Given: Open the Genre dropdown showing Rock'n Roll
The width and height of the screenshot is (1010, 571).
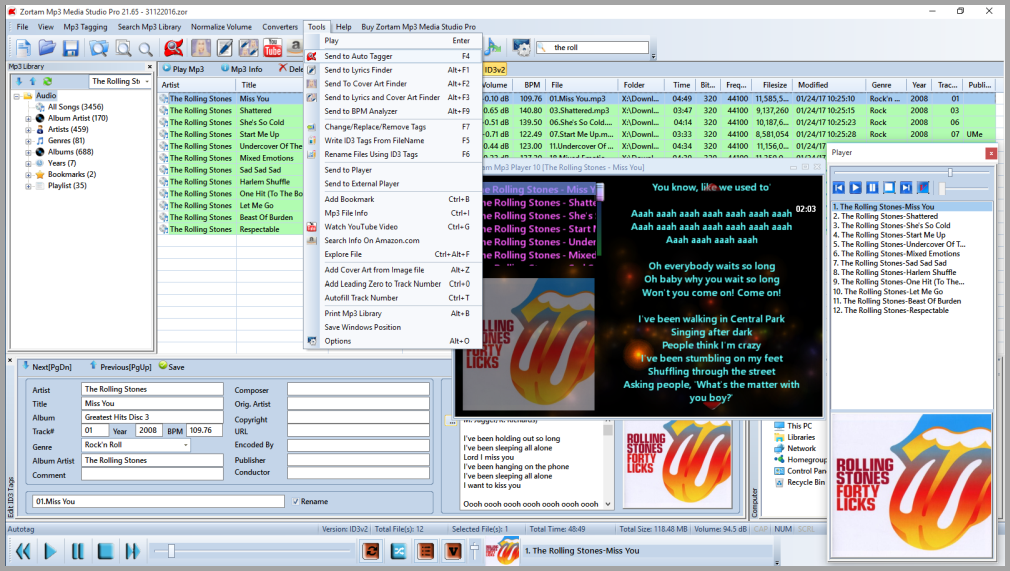Looking at the screenshot, I should 186,445.
